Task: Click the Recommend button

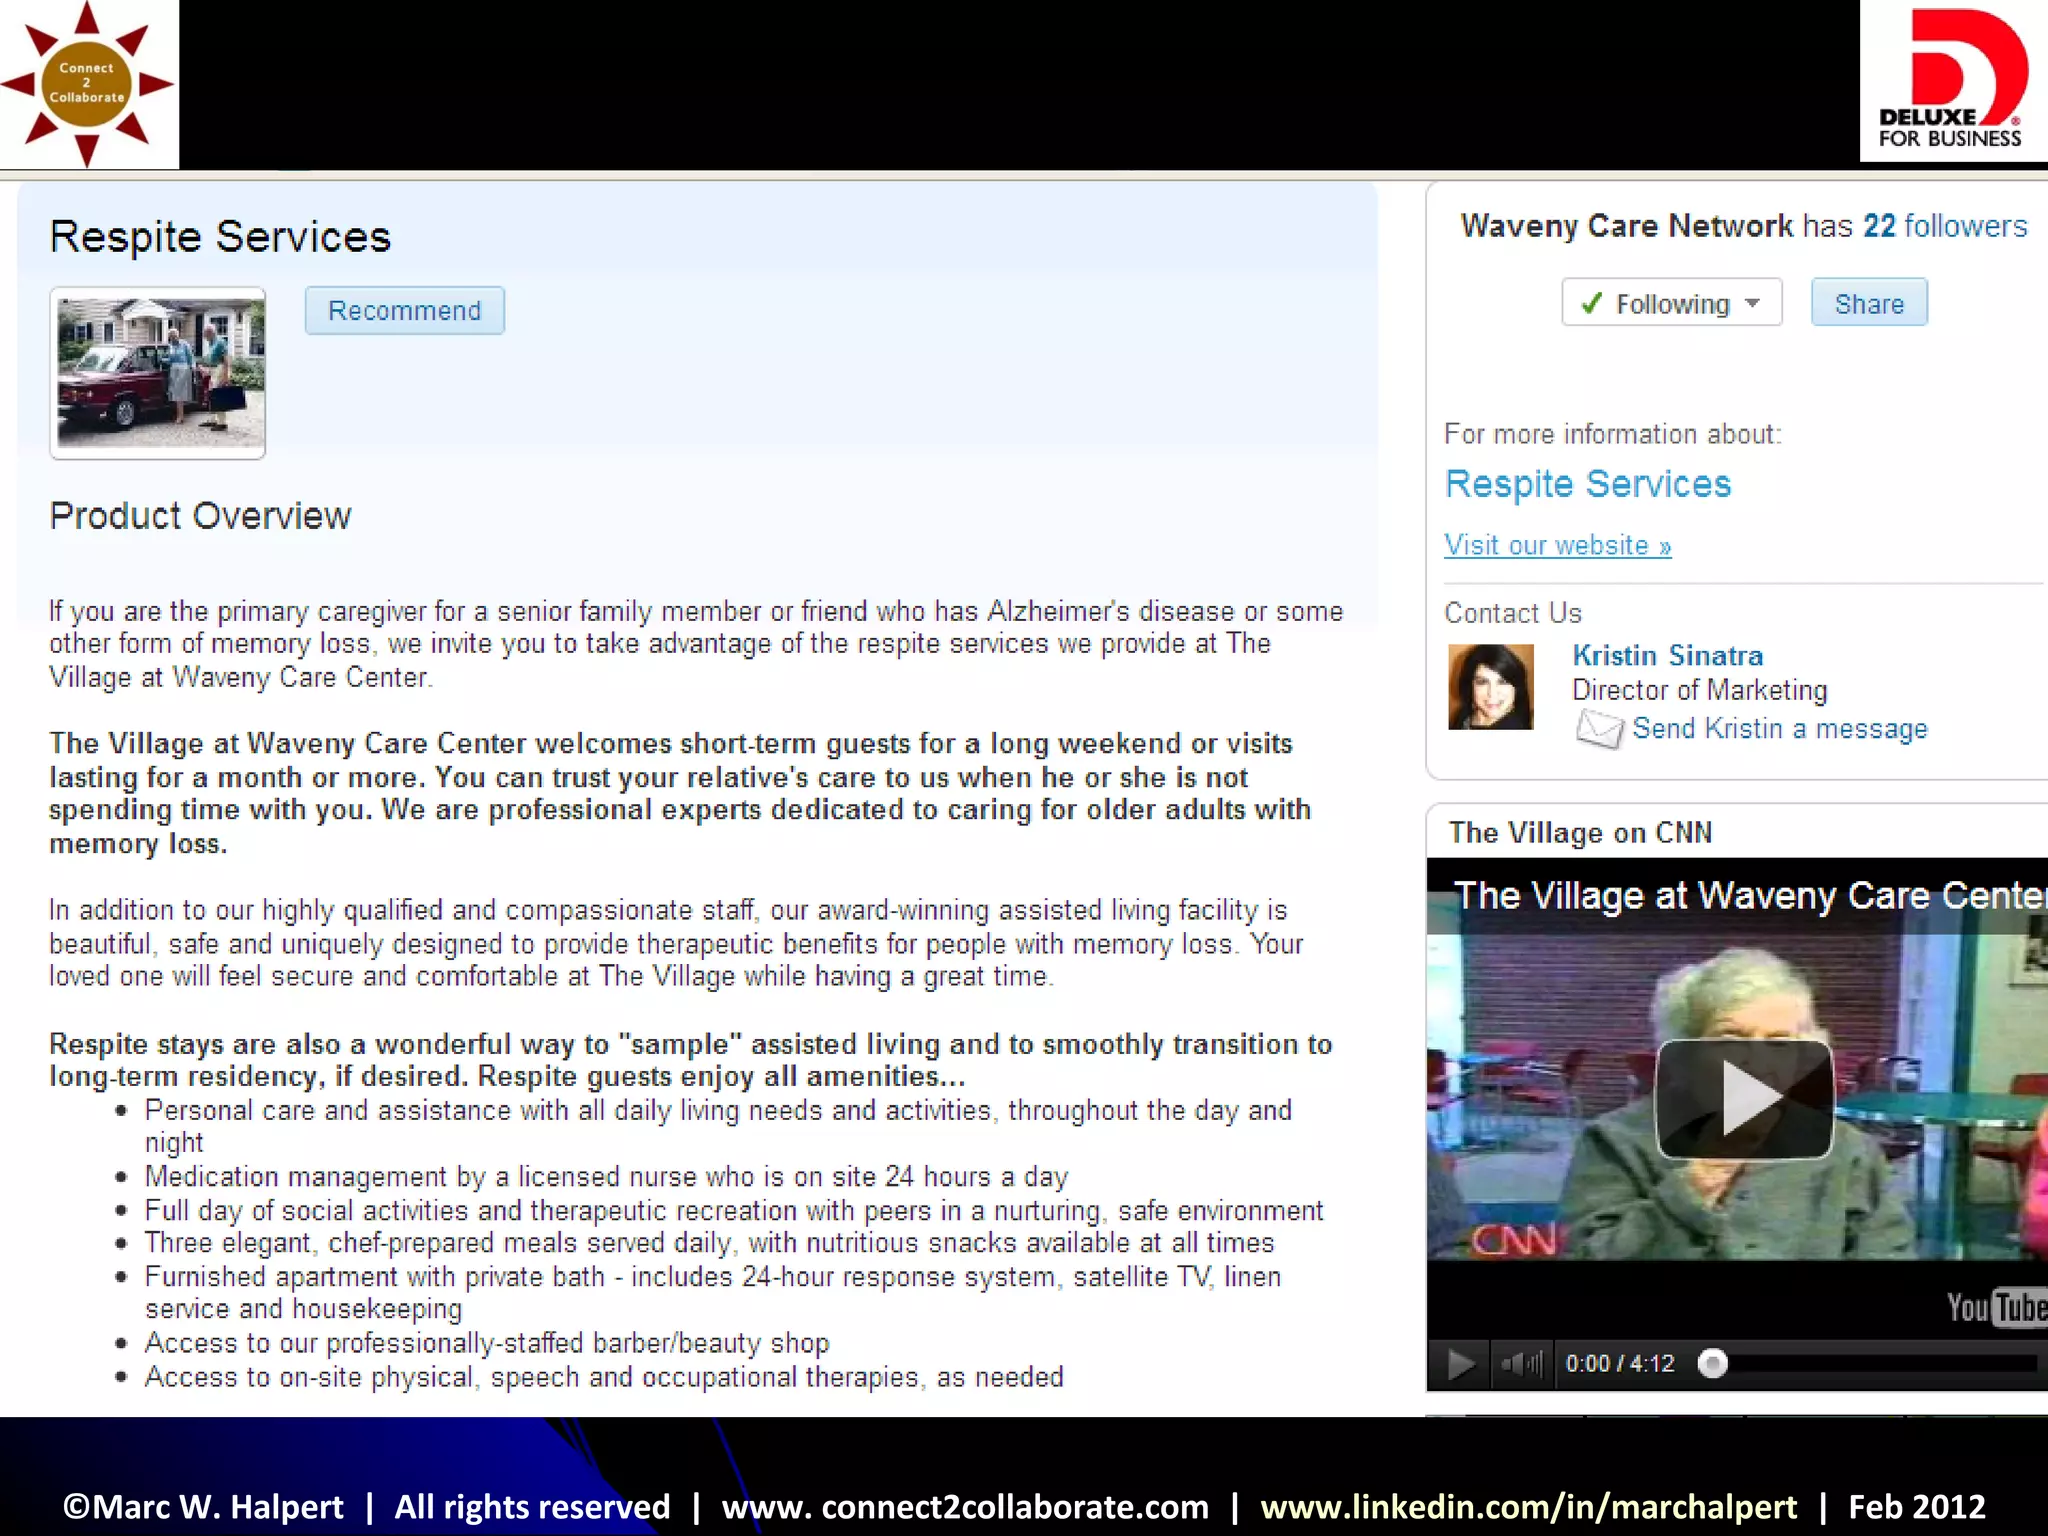Action: click(404, 311)
